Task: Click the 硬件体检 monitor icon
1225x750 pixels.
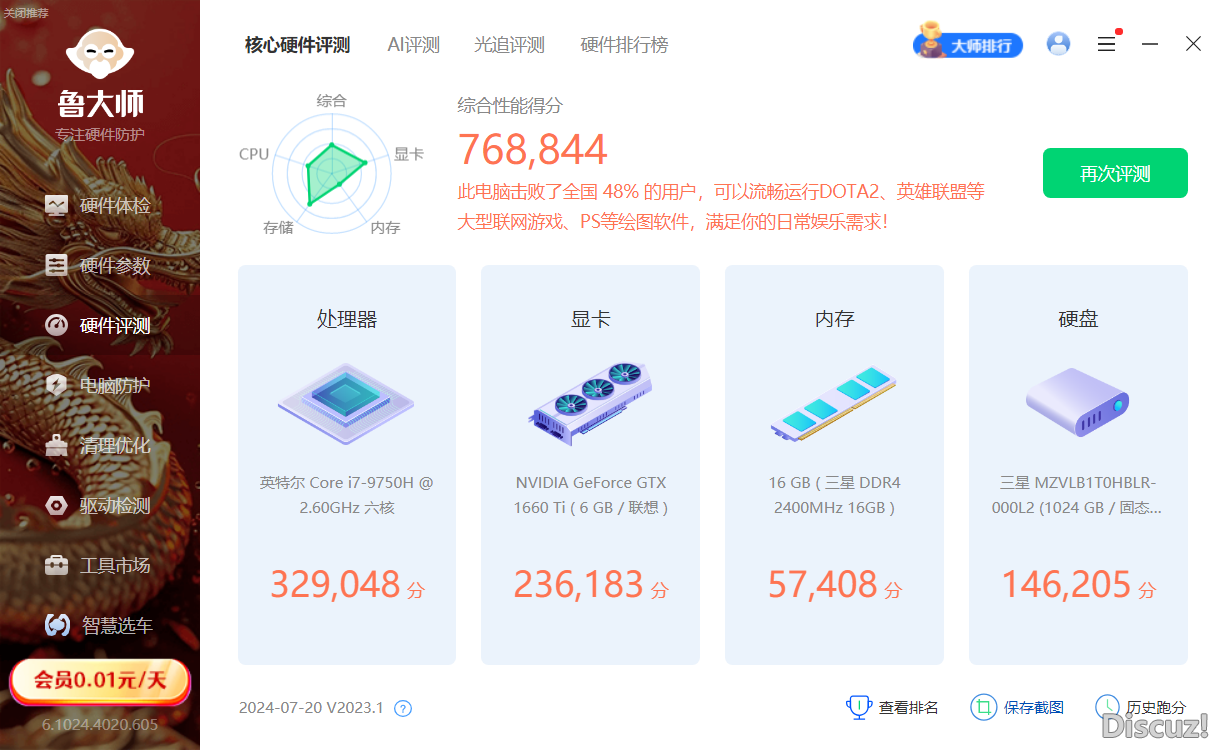Action: 57,206
